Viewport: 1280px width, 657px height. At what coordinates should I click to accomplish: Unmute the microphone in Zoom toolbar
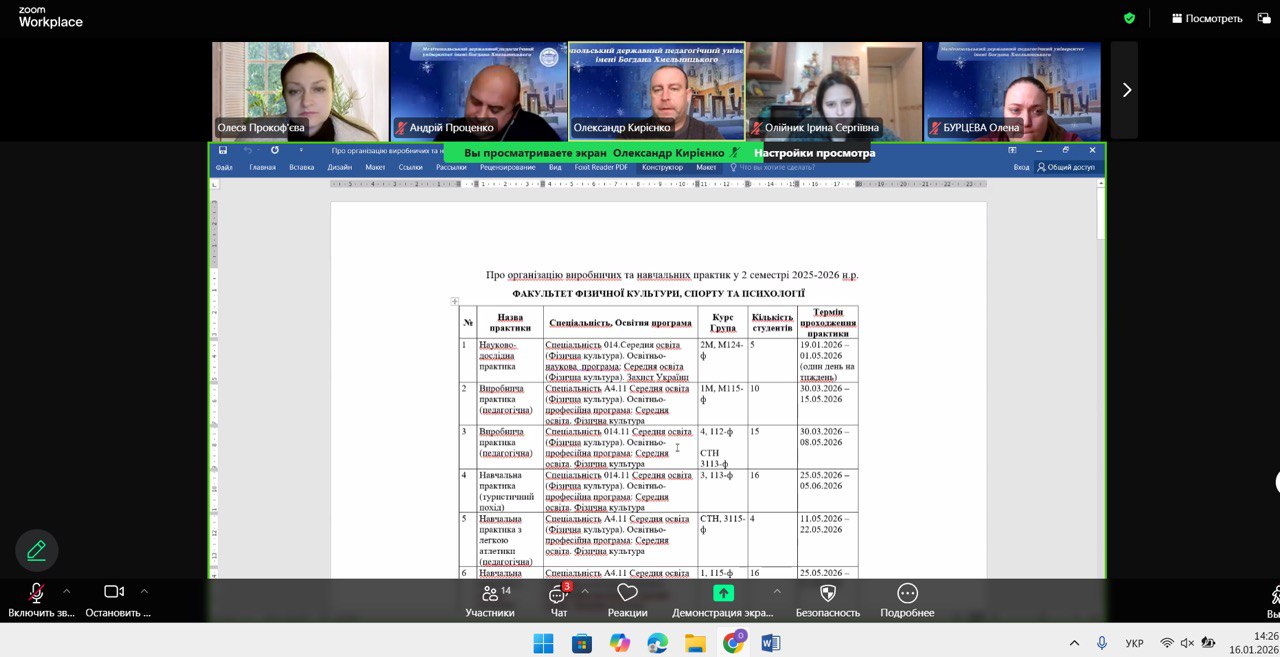click(x=36, y=593)
